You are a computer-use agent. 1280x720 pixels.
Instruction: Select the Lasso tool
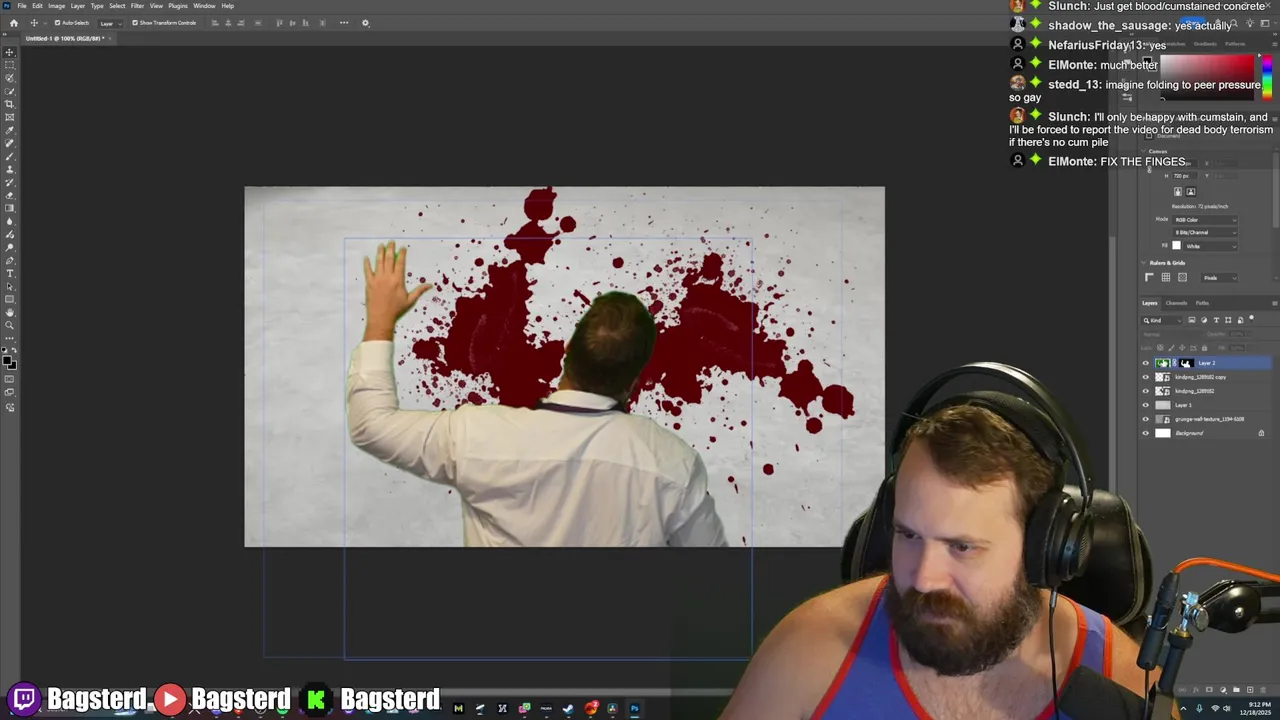[10, 78]
